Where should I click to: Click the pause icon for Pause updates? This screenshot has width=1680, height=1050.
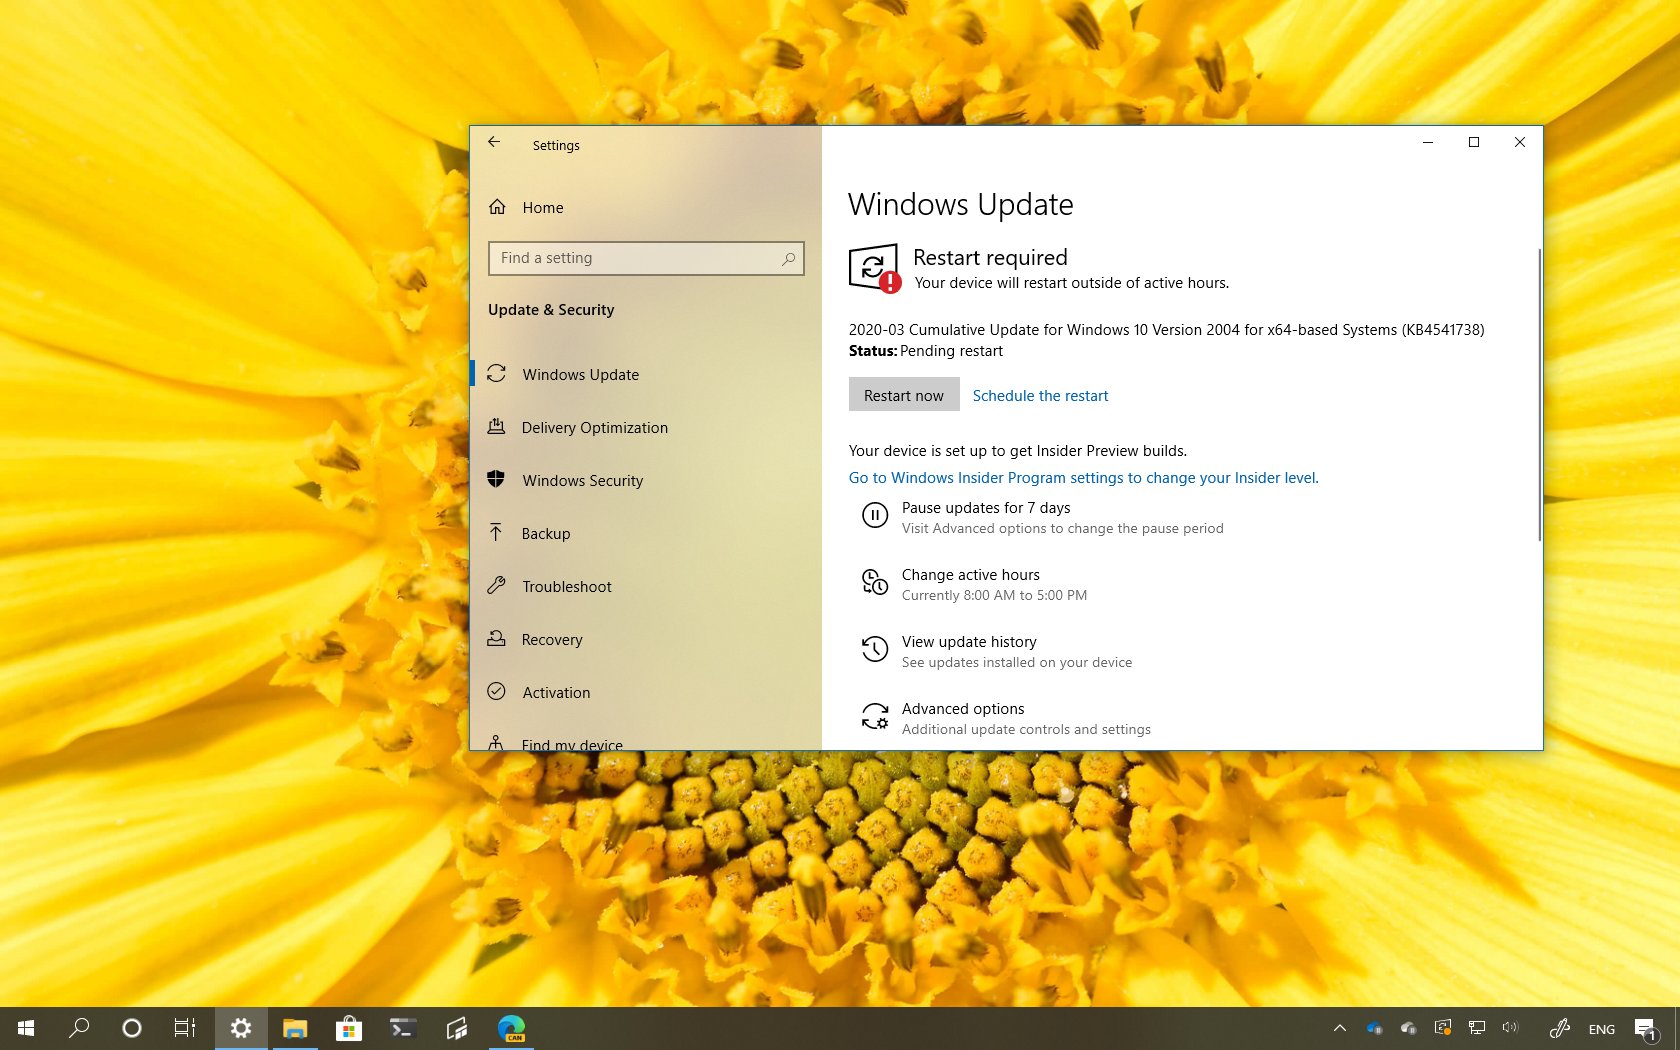click(875, 515)
